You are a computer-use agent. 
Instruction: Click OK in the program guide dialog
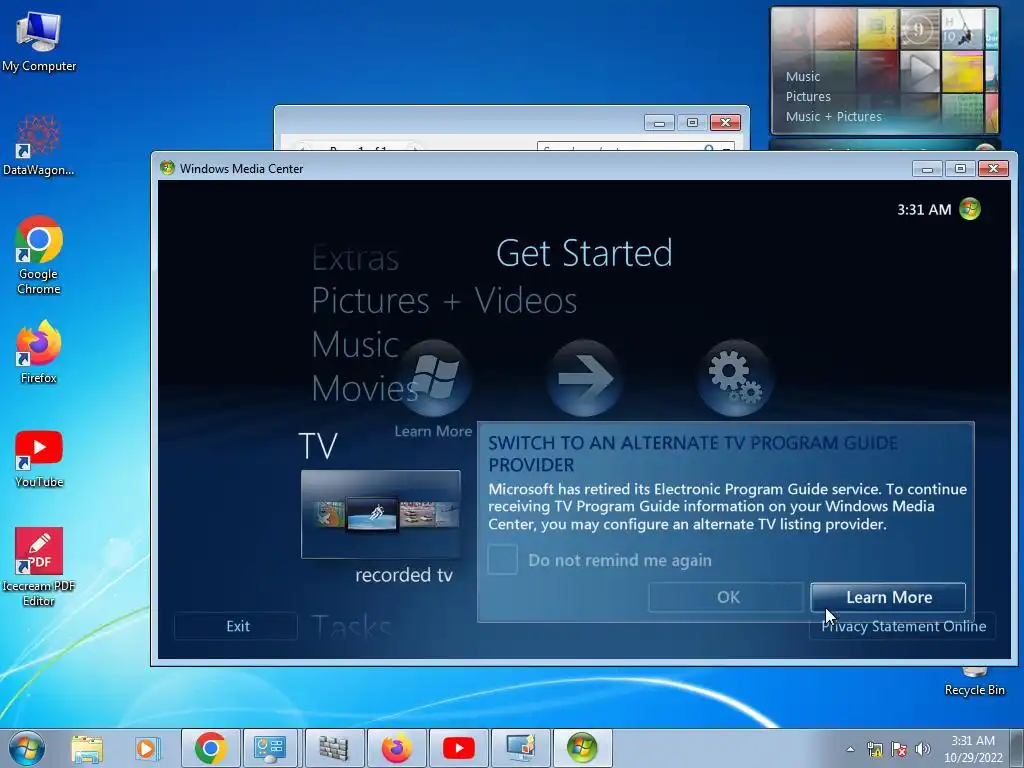click(726, 597)
